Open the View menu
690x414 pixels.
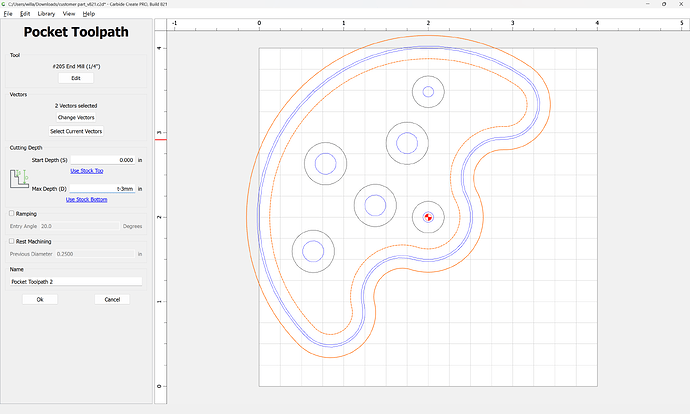[68, 14]
